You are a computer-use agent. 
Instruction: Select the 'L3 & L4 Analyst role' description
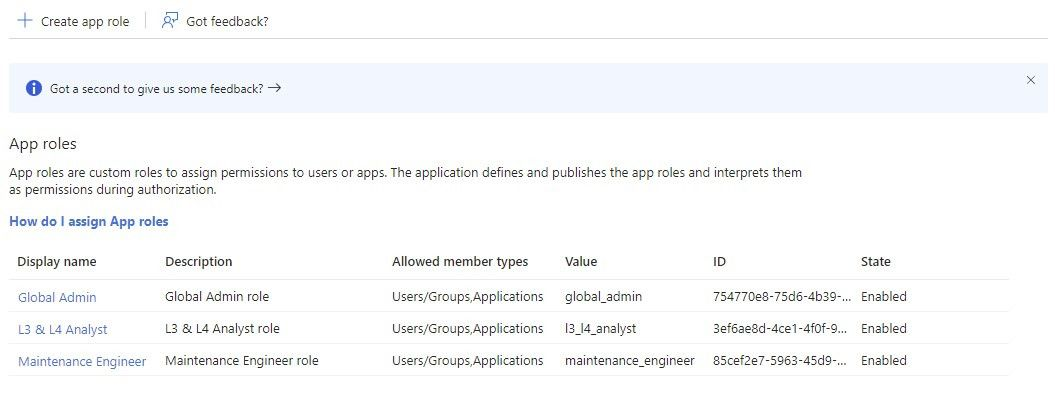(x=222, y=329)
